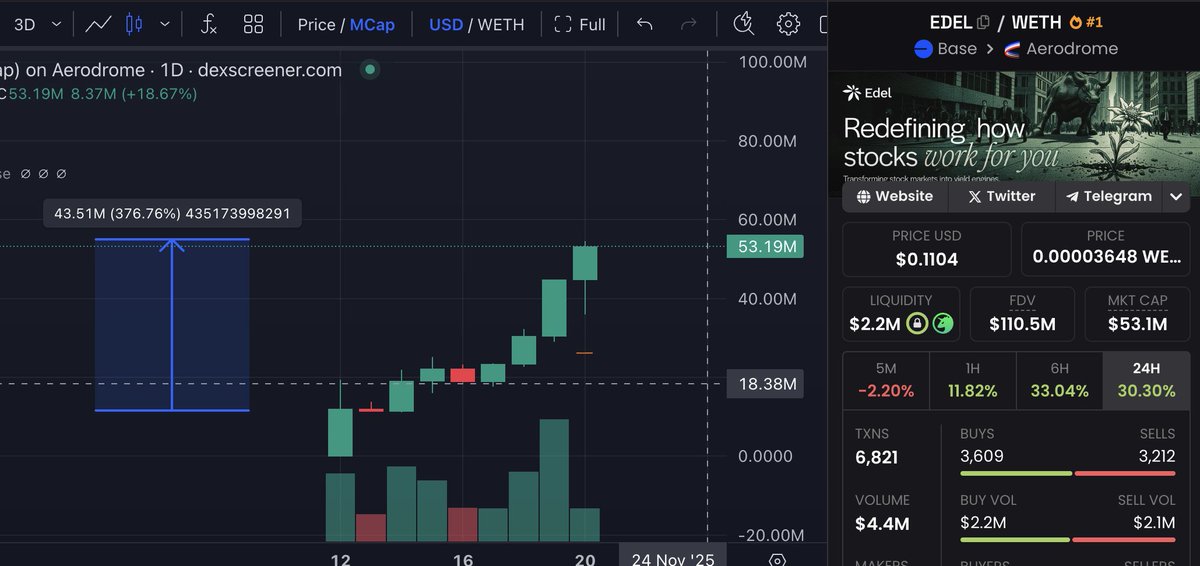Undo the last chart action
Viewport: 1200px width, 566px height.
(645, 24)
